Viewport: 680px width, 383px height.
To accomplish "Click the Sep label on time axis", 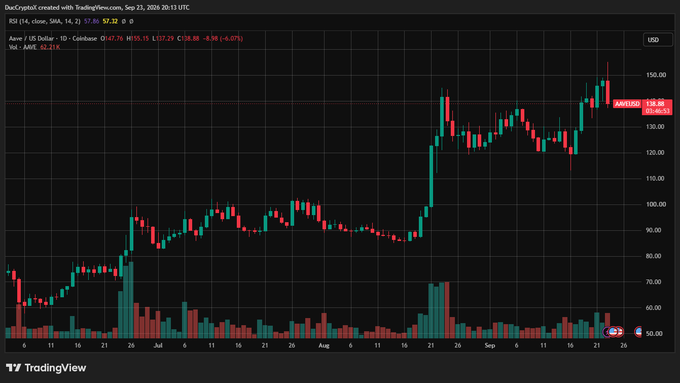I will click(x=490, y=345).
